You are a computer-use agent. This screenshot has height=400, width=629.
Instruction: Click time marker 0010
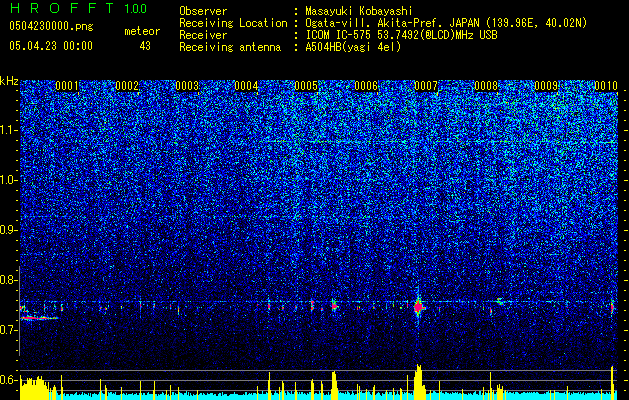tap(606, 86)
